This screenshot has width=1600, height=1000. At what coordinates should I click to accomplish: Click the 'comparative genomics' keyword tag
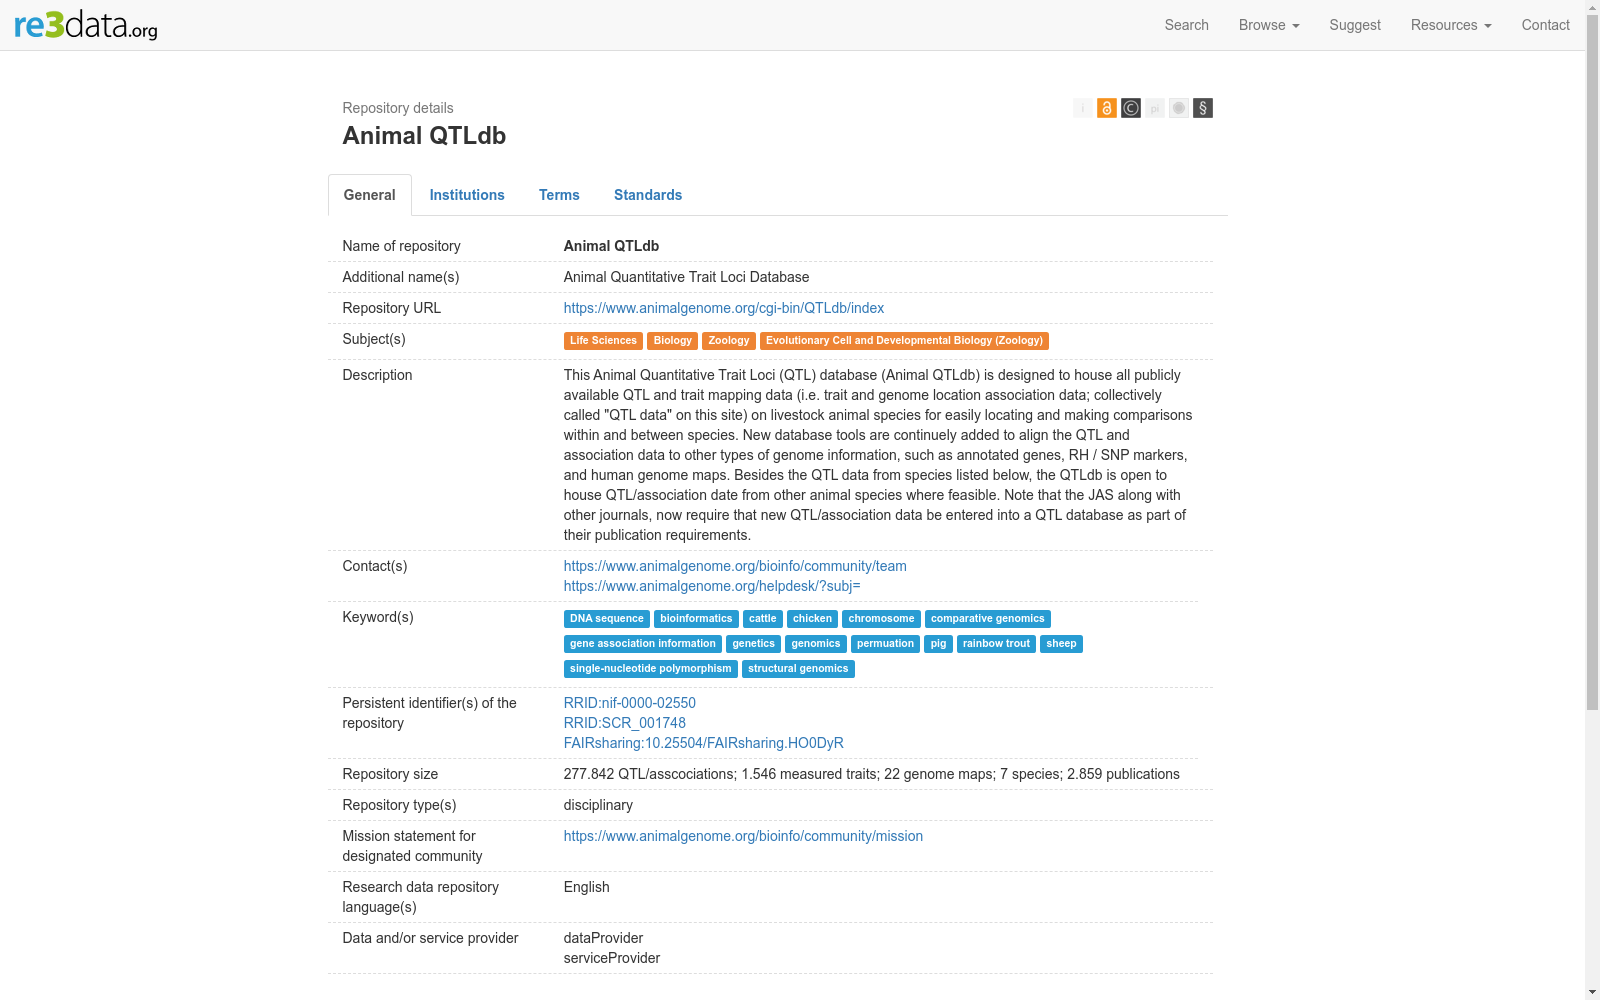click(x=988, y=619)
